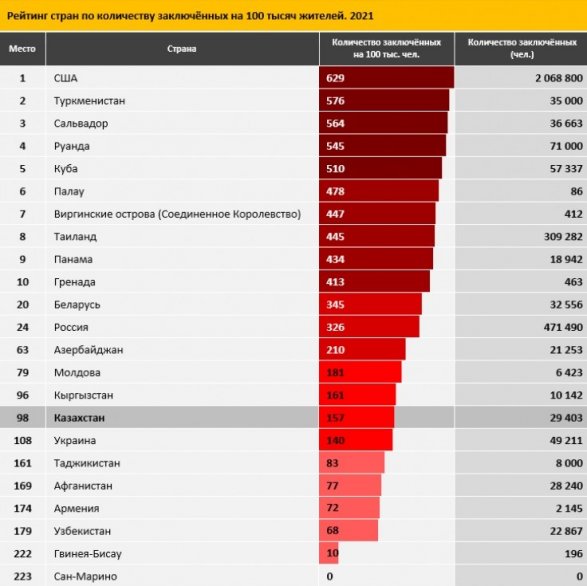Click the 'Количество заключённых (чел.)' header

(x=521, y=49)
